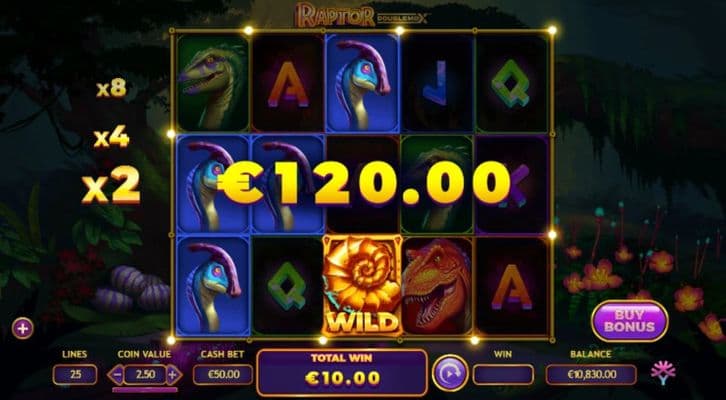Click the blue dinosaur in top row
726x400 pixels.
tap(363, 83)
